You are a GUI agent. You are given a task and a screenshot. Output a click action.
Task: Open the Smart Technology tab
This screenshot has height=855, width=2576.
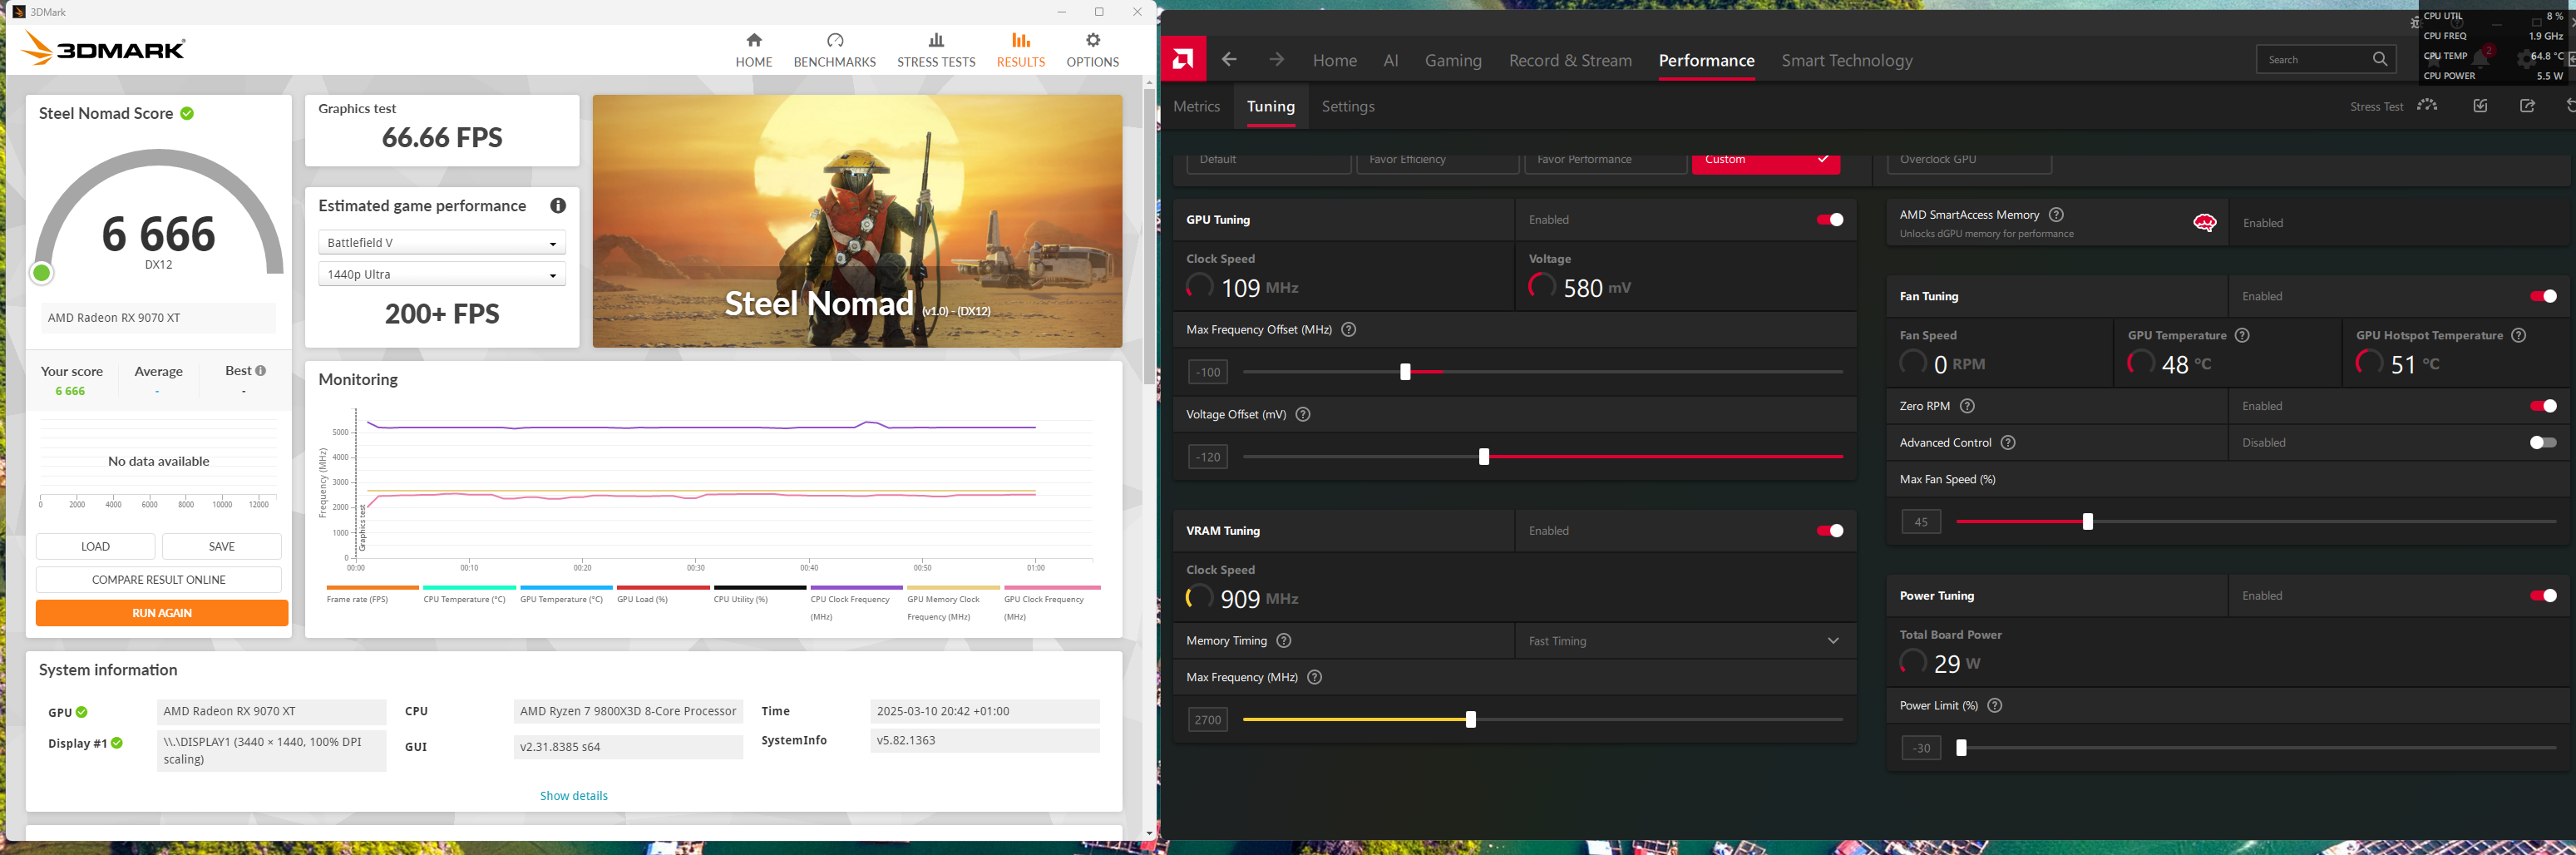1847,61
